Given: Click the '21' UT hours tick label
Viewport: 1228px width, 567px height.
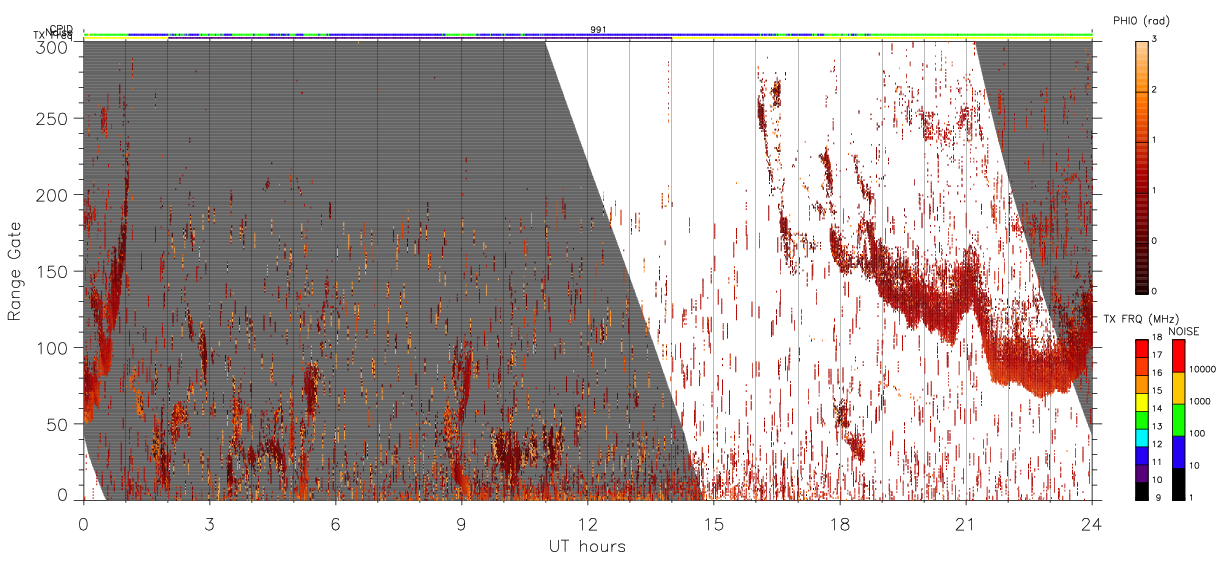Looking at the screenshot, I should pyautogui.click(x=966, y=523).
